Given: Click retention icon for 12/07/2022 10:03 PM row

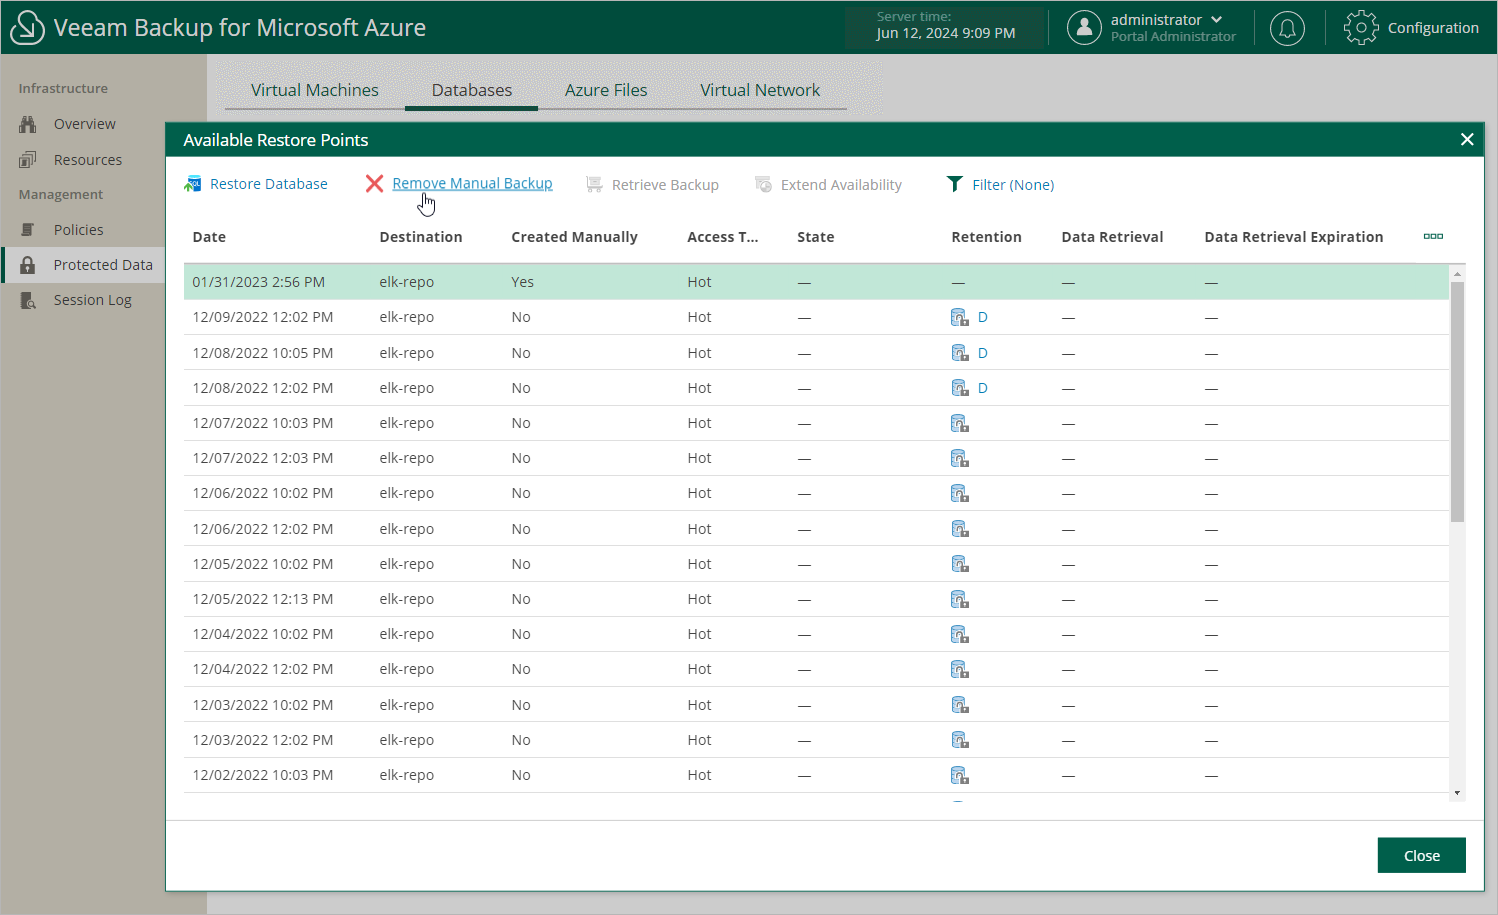Looking at the screenshot, I should coord(960,423).
